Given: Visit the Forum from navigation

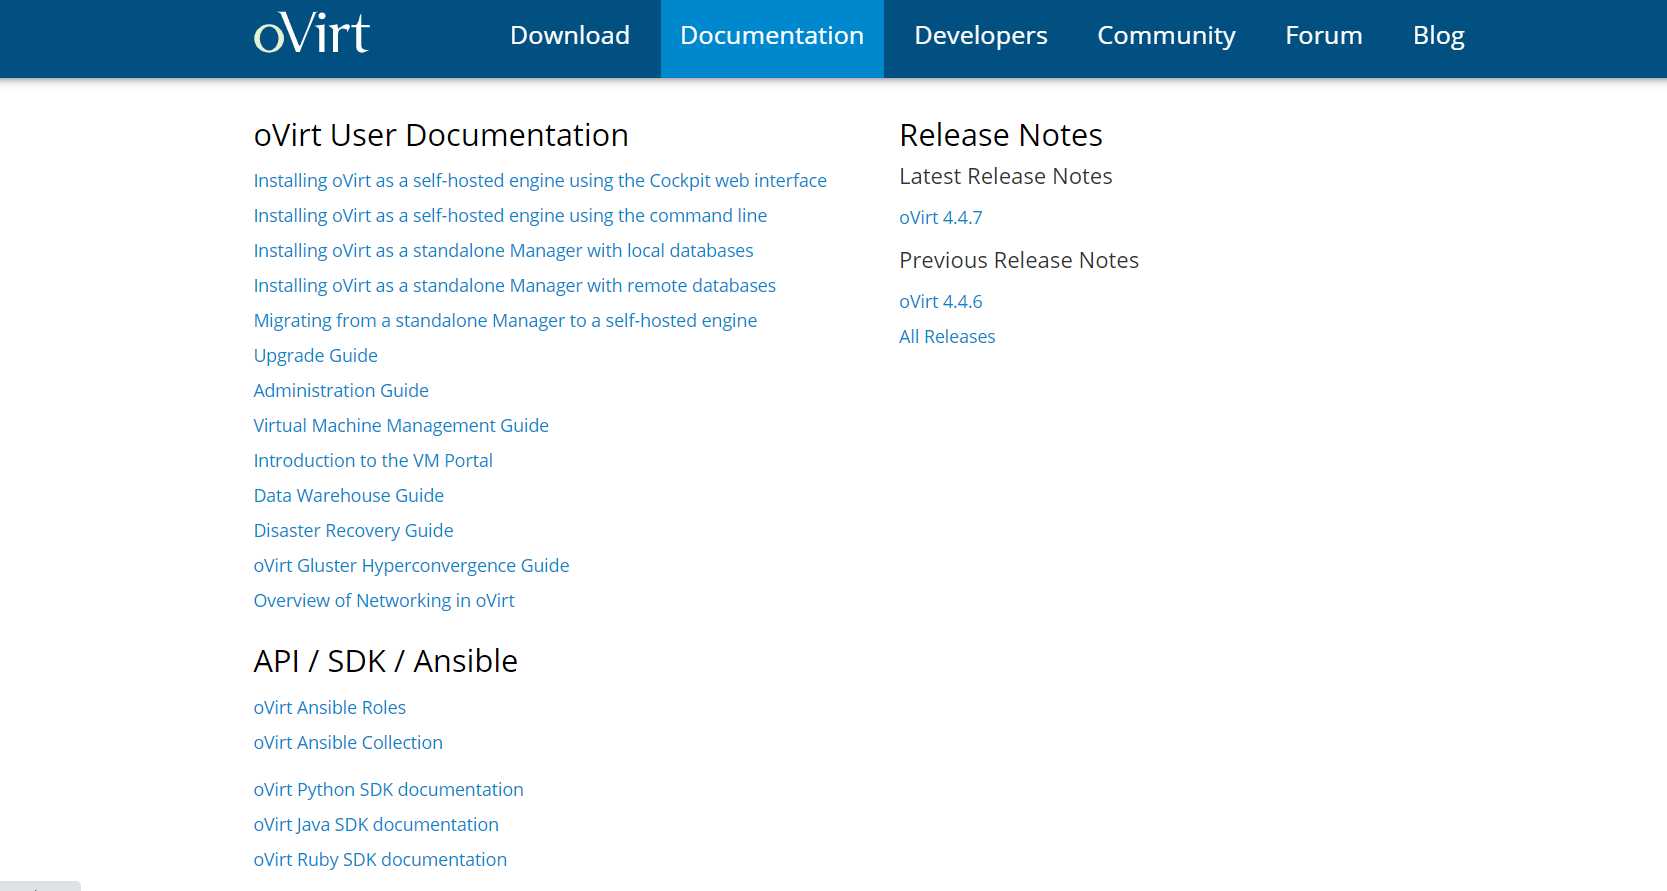Looking at the screenshot, I should coord(1323,36).
